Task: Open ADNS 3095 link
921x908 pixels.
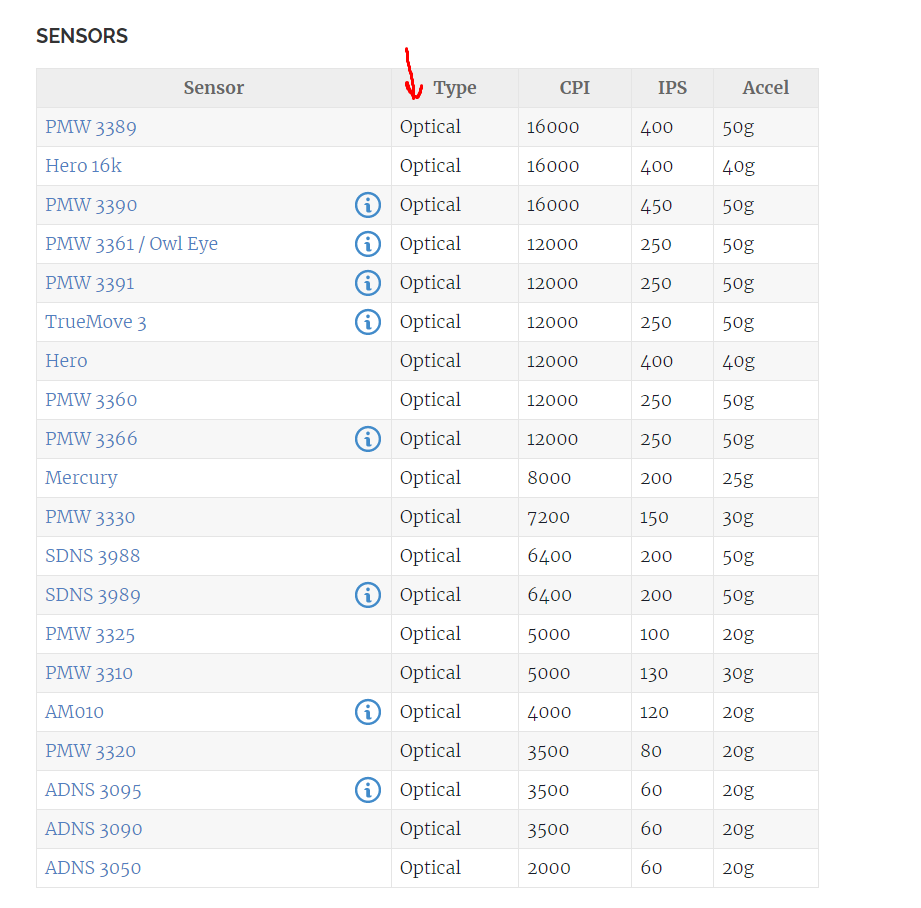Action: (x=93, y=790)
